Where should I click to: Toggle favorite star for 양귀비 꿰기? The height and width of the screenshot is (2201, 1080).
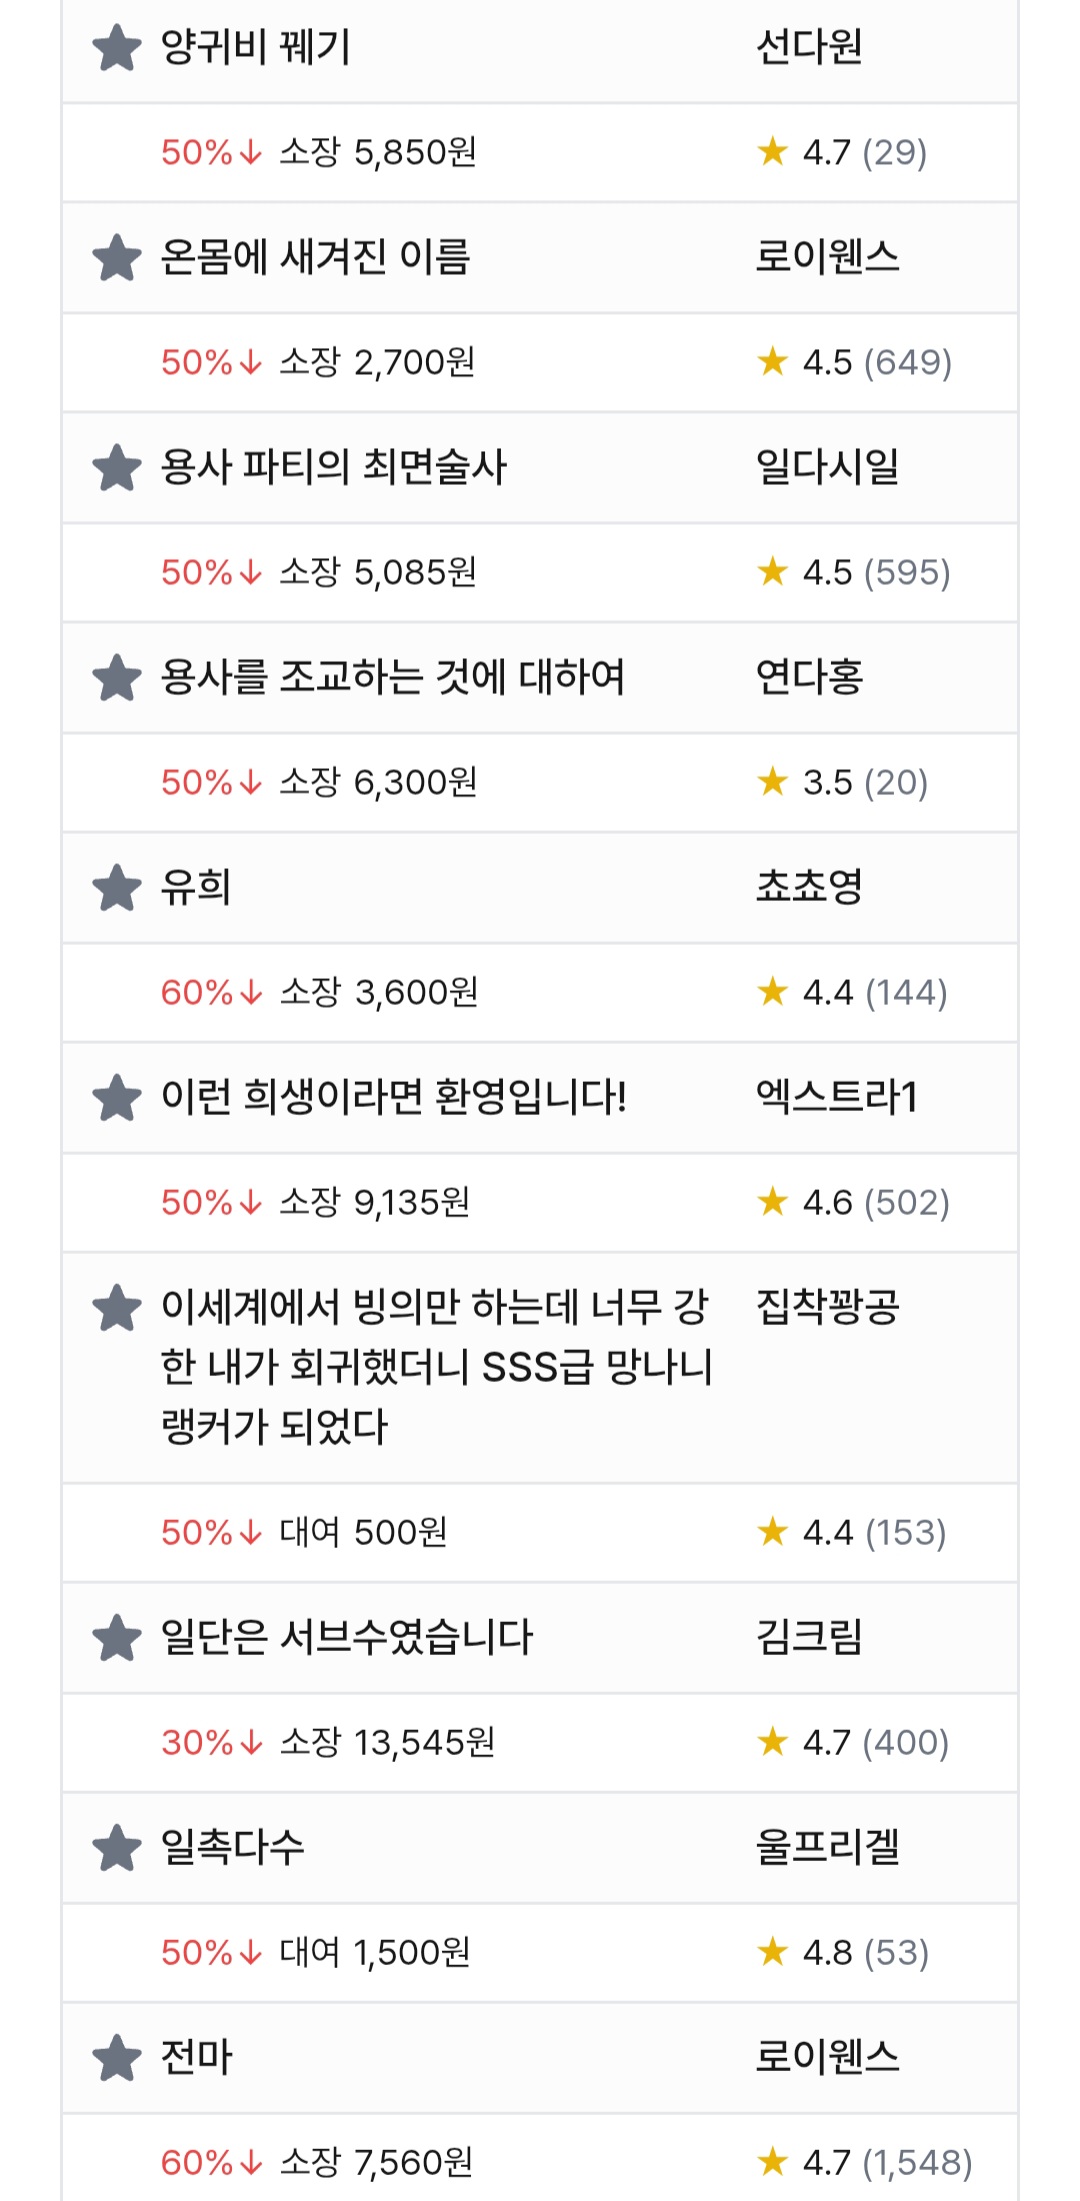point(117,48)
